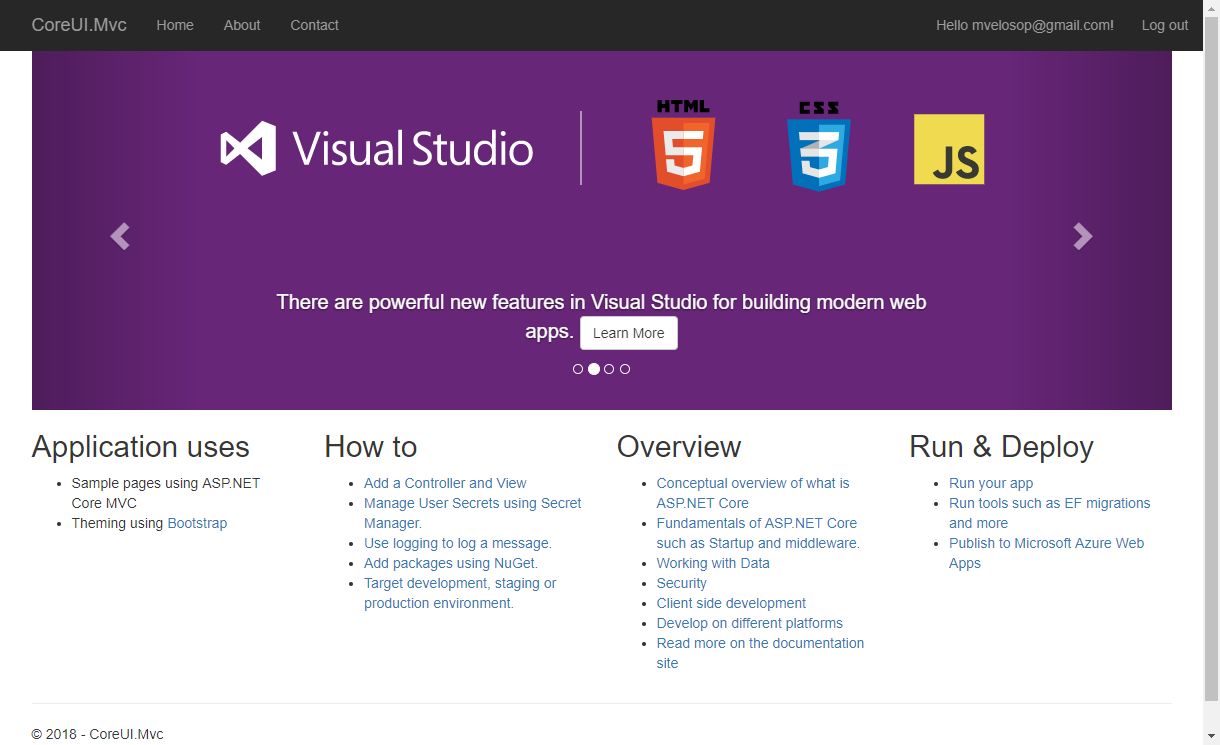Click the How to heading

point(371,447)
